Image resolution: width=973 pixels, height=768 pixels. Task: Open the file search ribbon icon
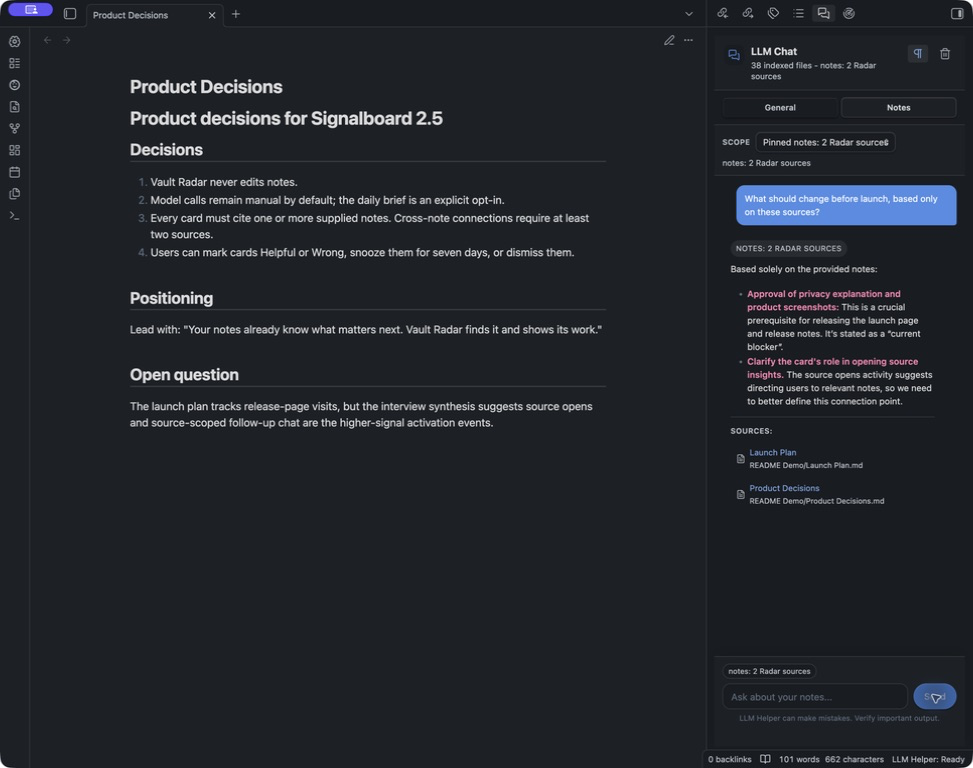click(x=15, y=107)
